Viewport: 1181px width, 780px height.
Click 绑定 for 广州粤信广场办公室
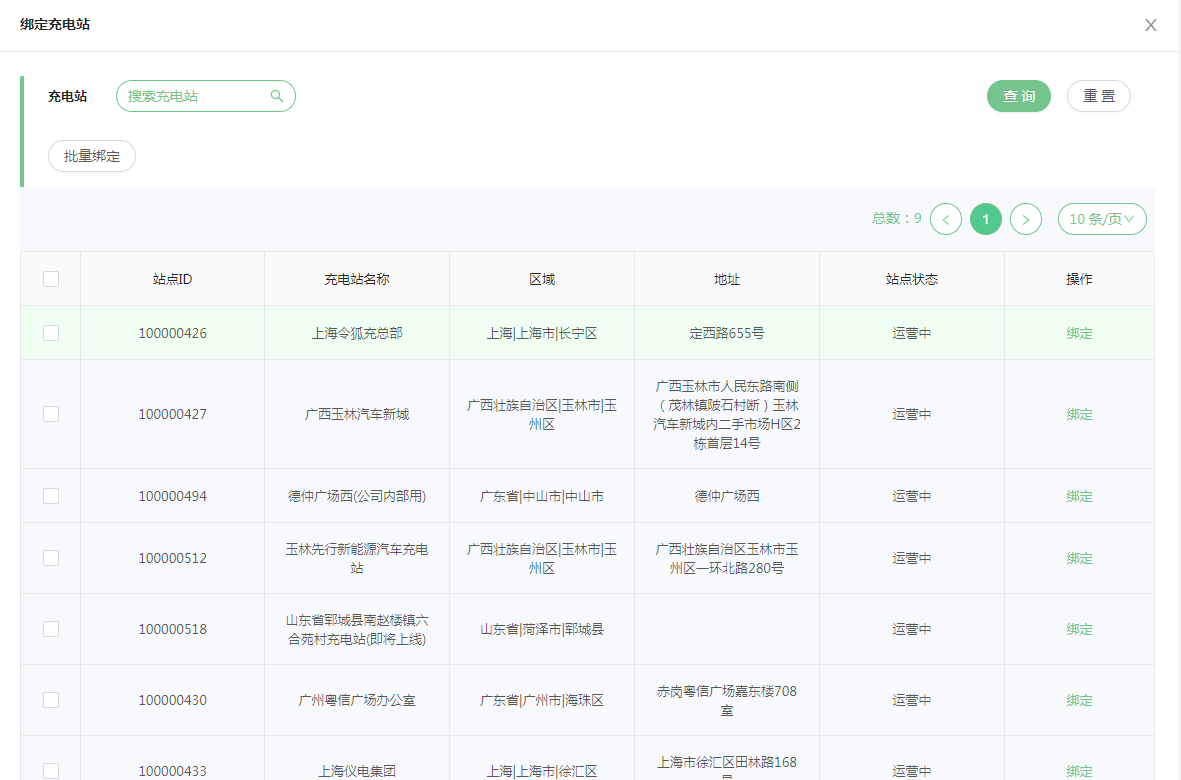point(1079,701)
